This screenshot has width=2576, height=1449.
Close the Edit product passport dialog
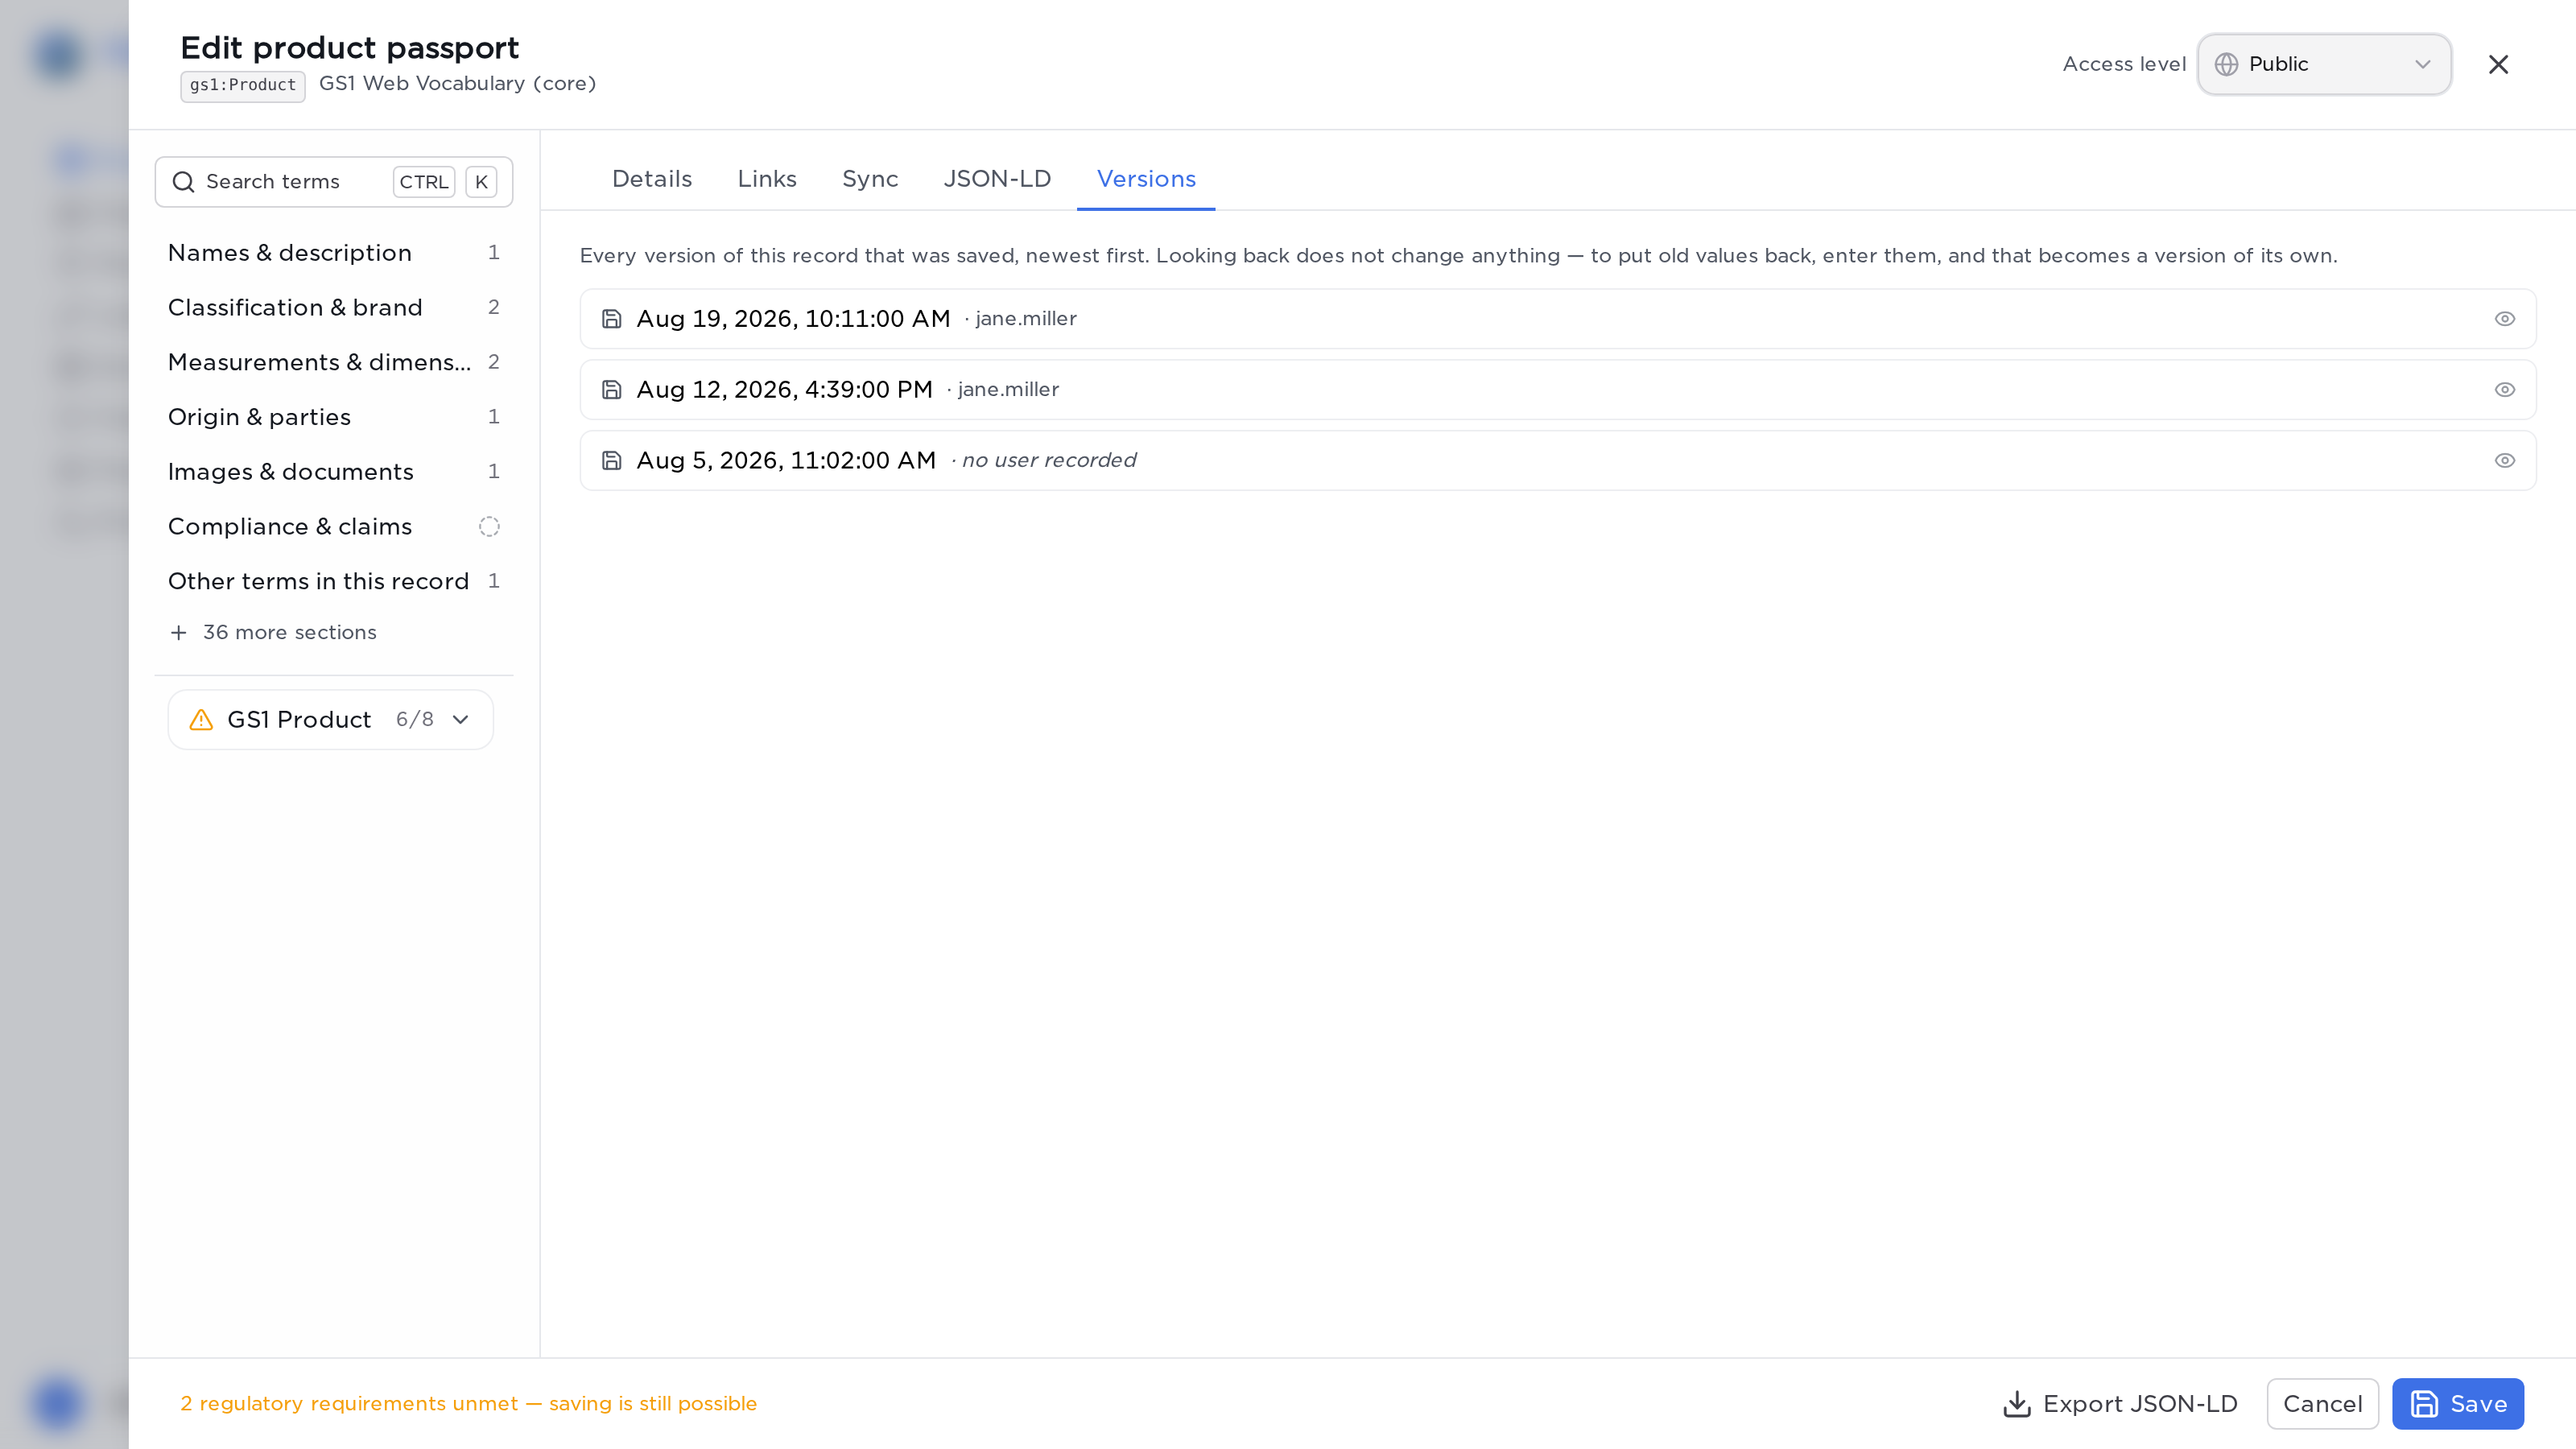(2498, 64)
